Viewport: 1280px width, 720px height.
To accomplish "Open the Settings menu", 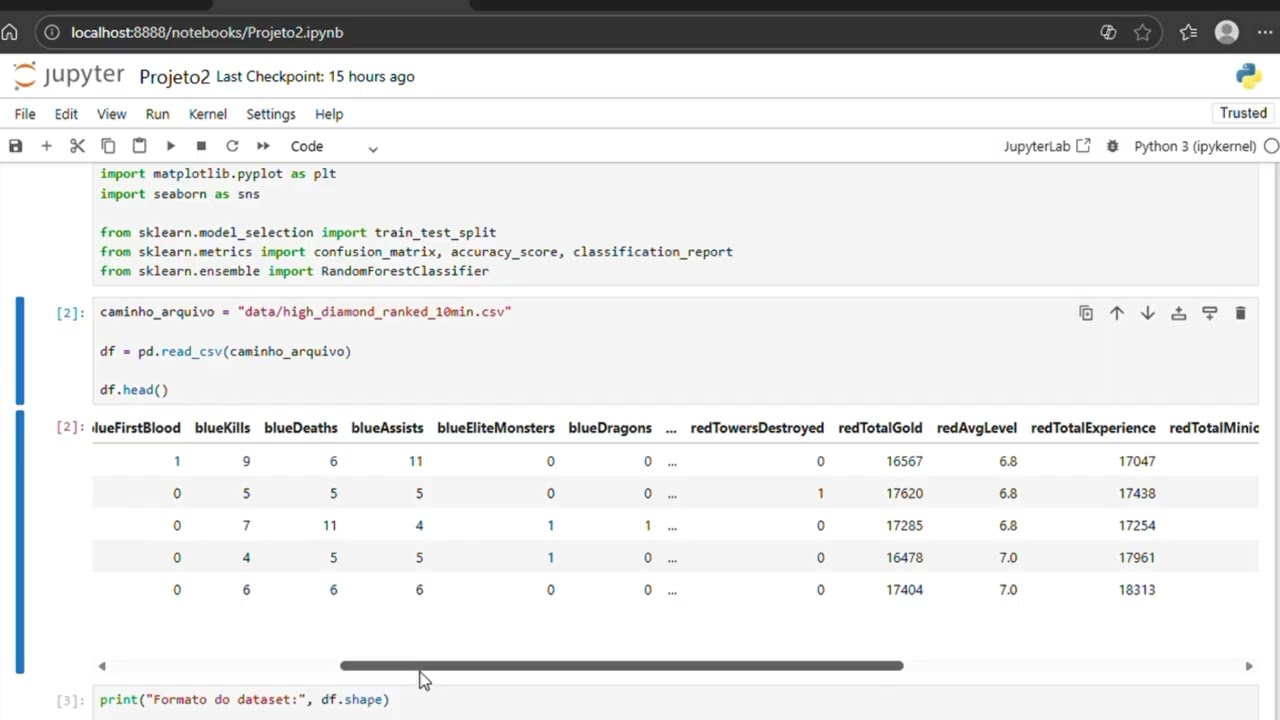I will click(x=271, y=114).
